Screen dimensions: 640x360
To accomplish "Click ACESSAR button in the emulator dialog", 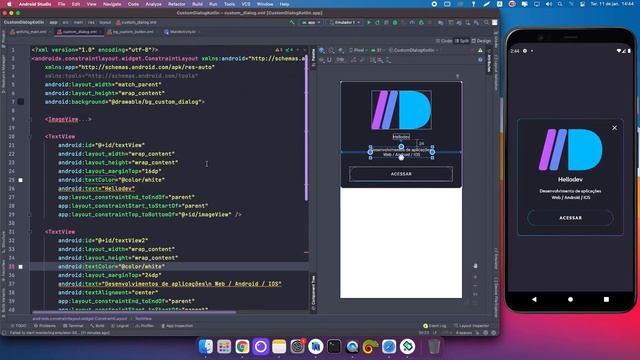I will tap(570, 218).
